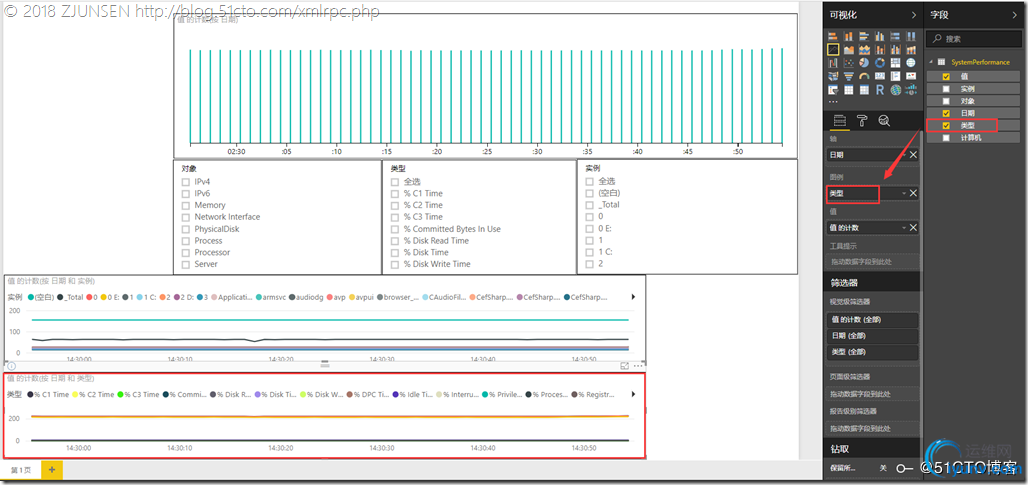Select the 100% stacked bar chart visualization

[896, 36]
